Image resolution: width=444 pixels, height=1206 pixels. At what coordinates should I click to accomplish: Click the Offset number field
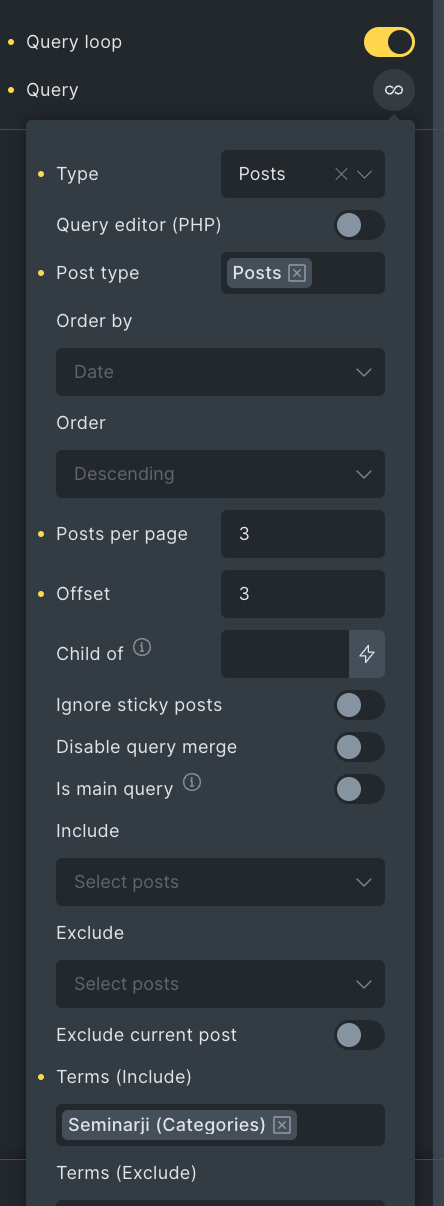click(x=303, y=594)
